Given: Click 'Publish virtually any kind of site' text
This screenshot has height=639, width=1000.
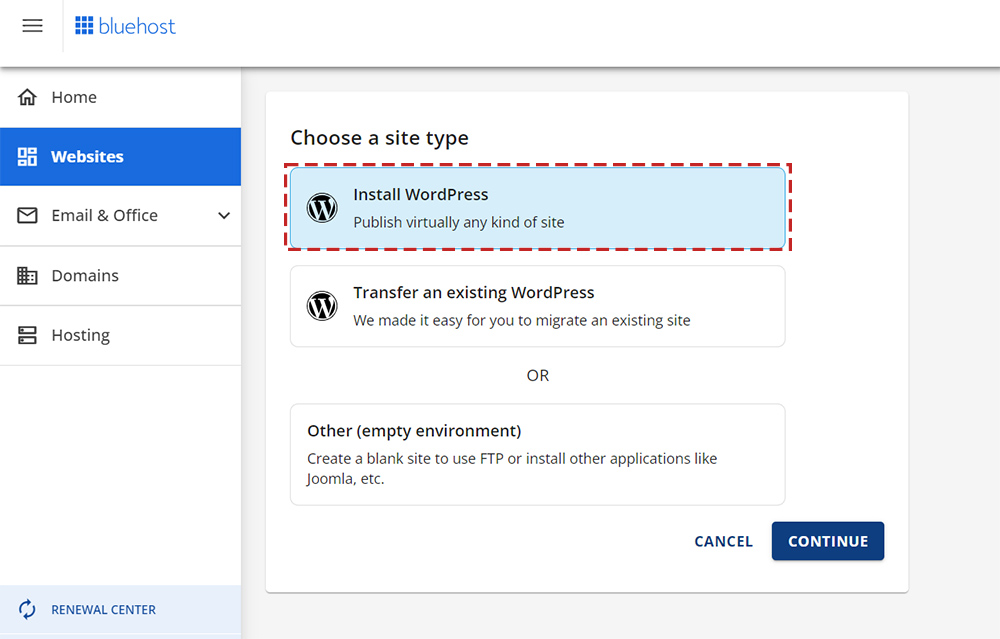Looking at the screenshot, I should (459, 223).
